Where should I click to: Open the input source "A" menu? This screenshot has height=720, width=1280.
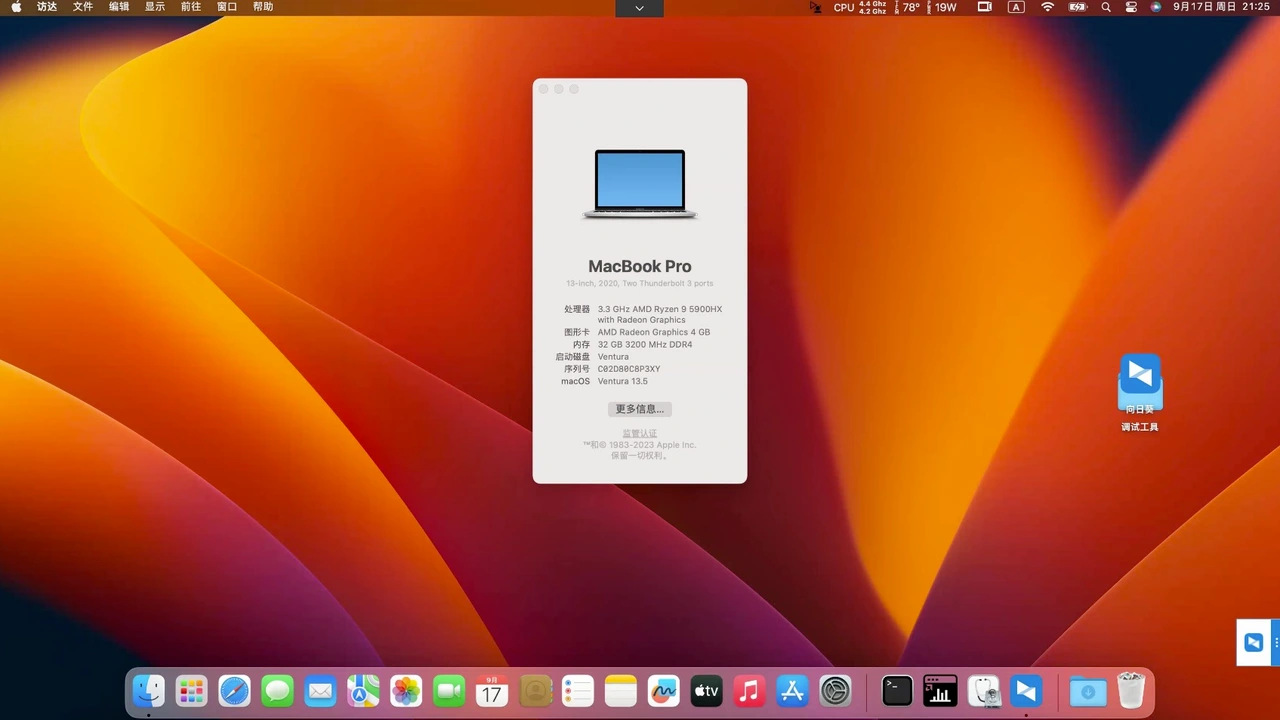point(1016,7)
